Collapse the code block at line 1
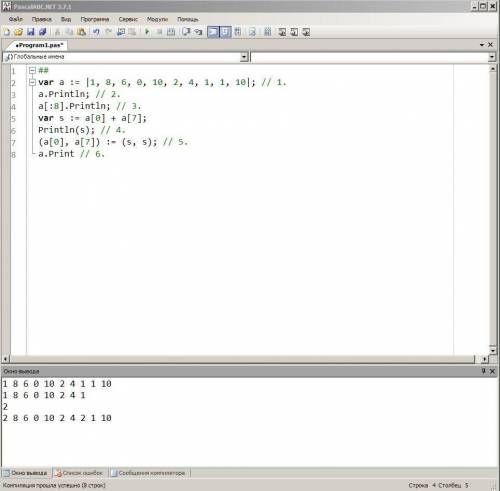The width and height of the screenshot is (500, 491). (32, 70)
